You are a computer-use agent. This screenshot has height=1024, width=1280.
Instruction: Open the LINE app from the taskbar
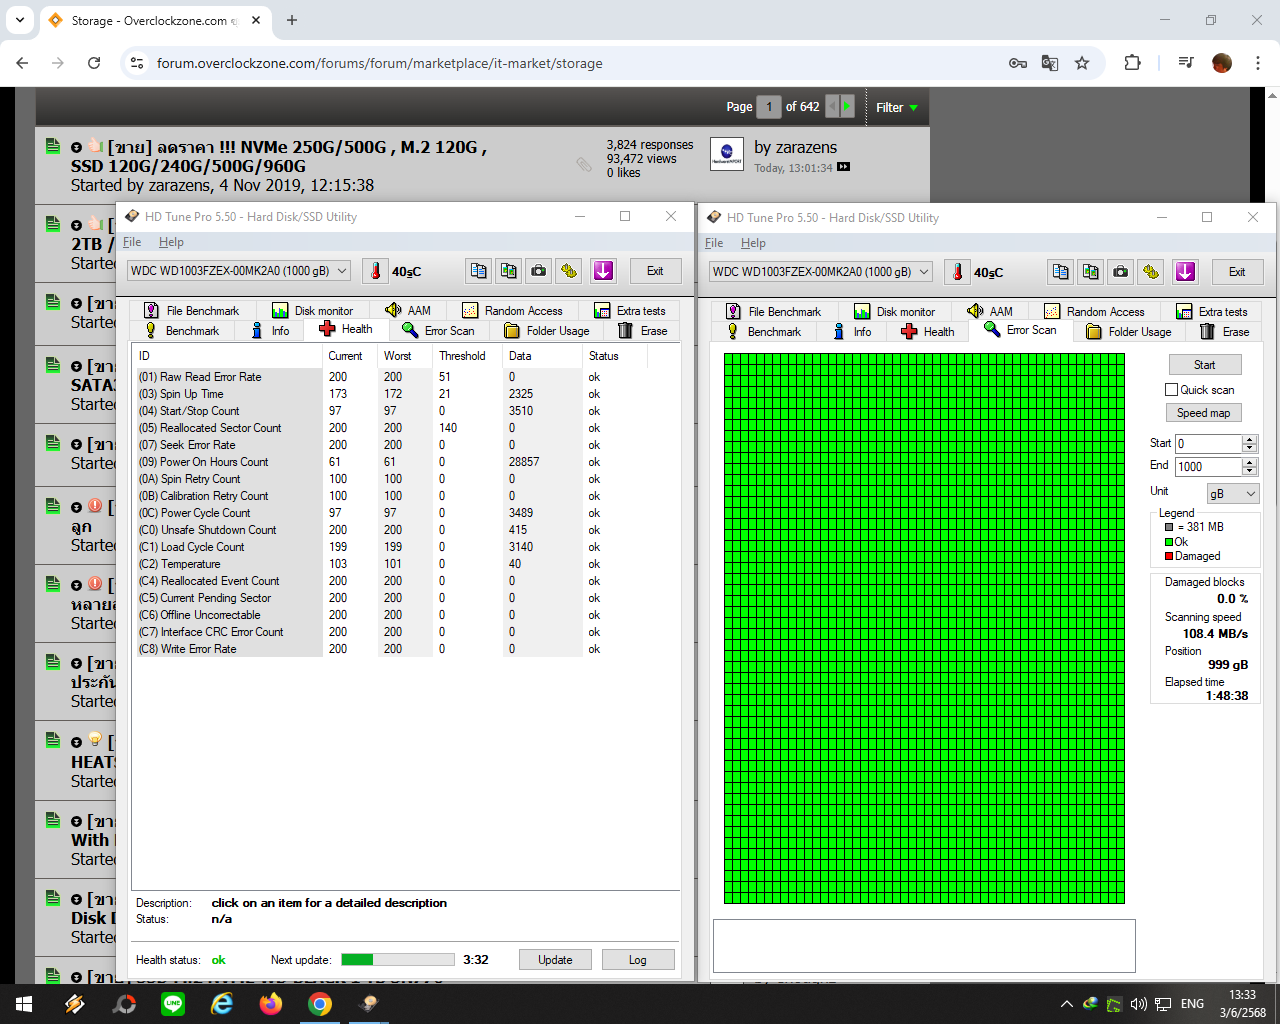[x=174, y=1004]
